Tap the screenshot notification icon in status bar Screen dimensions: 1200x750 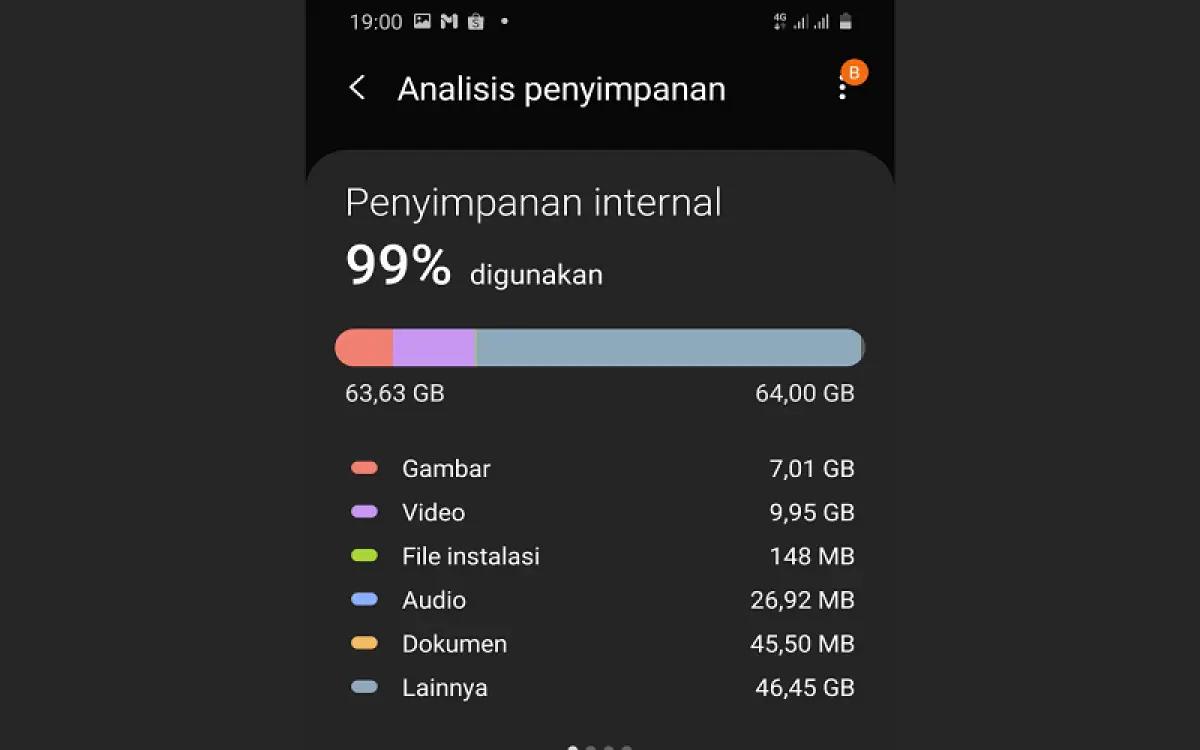tap(423, 20)
